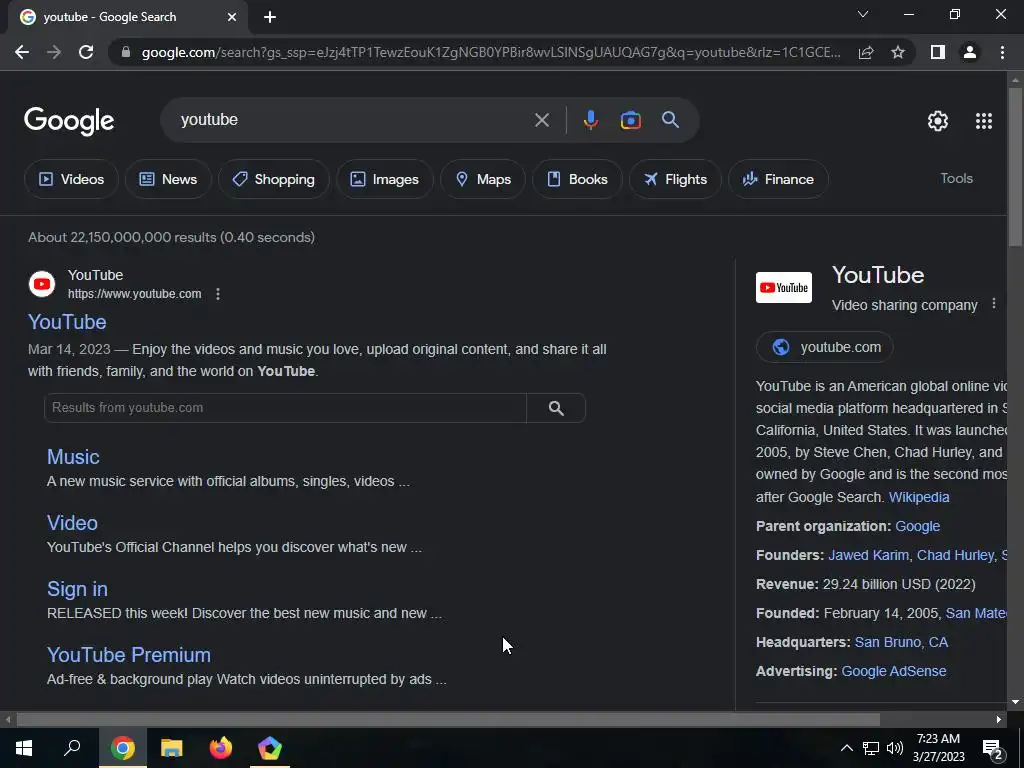Image resolution: width=1024 pixels, height=768 pixels.
Task: Reload the current page
Action: [x=86, y=52]
